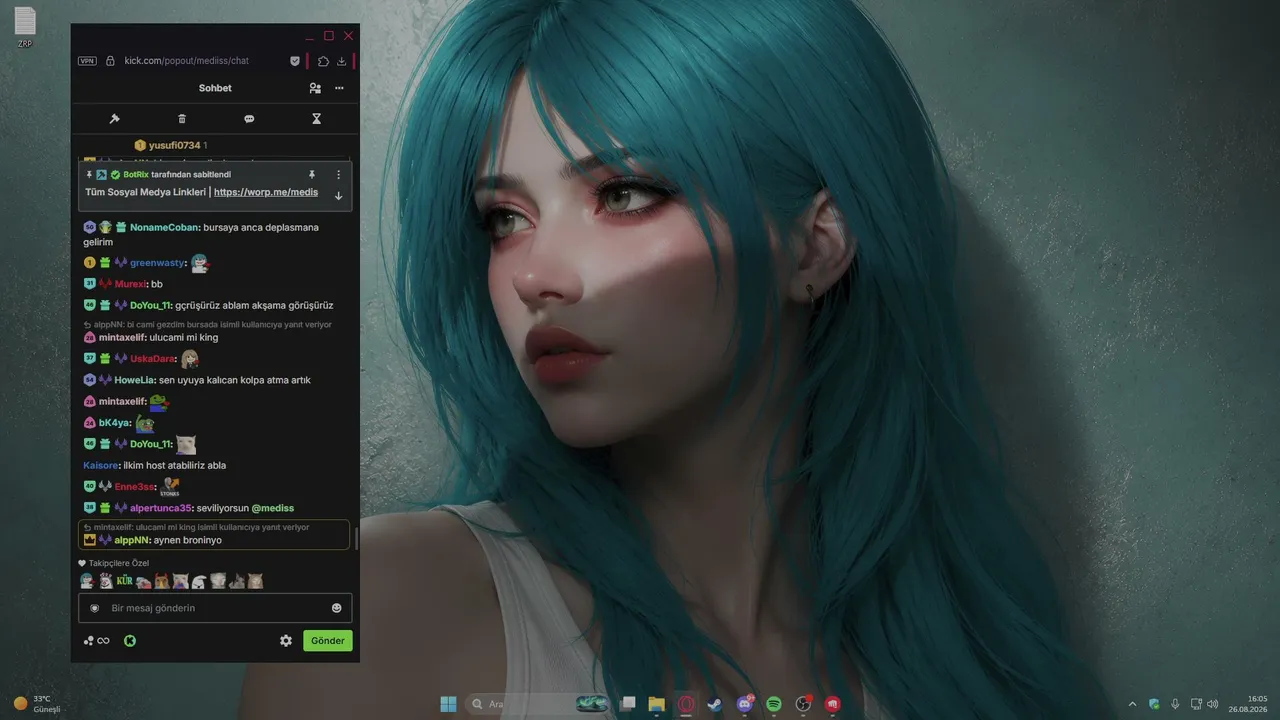The height and width of the screenshot is (720, 1280).
Task: Click the Kaisore username
Action: tap(100, 465)
